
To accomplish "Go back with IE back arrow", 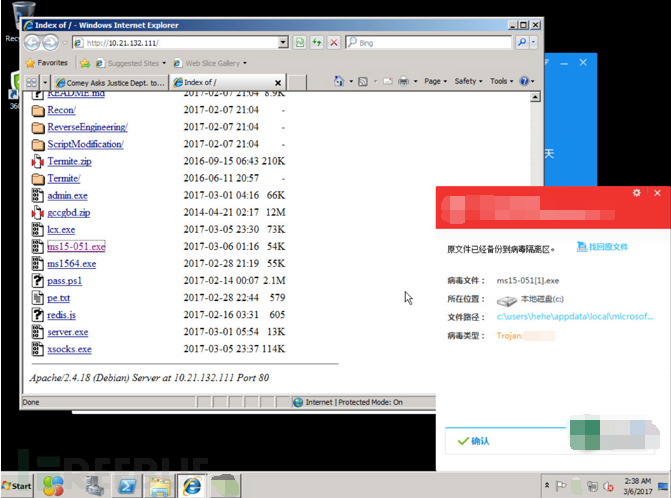I will pos(32,42).
